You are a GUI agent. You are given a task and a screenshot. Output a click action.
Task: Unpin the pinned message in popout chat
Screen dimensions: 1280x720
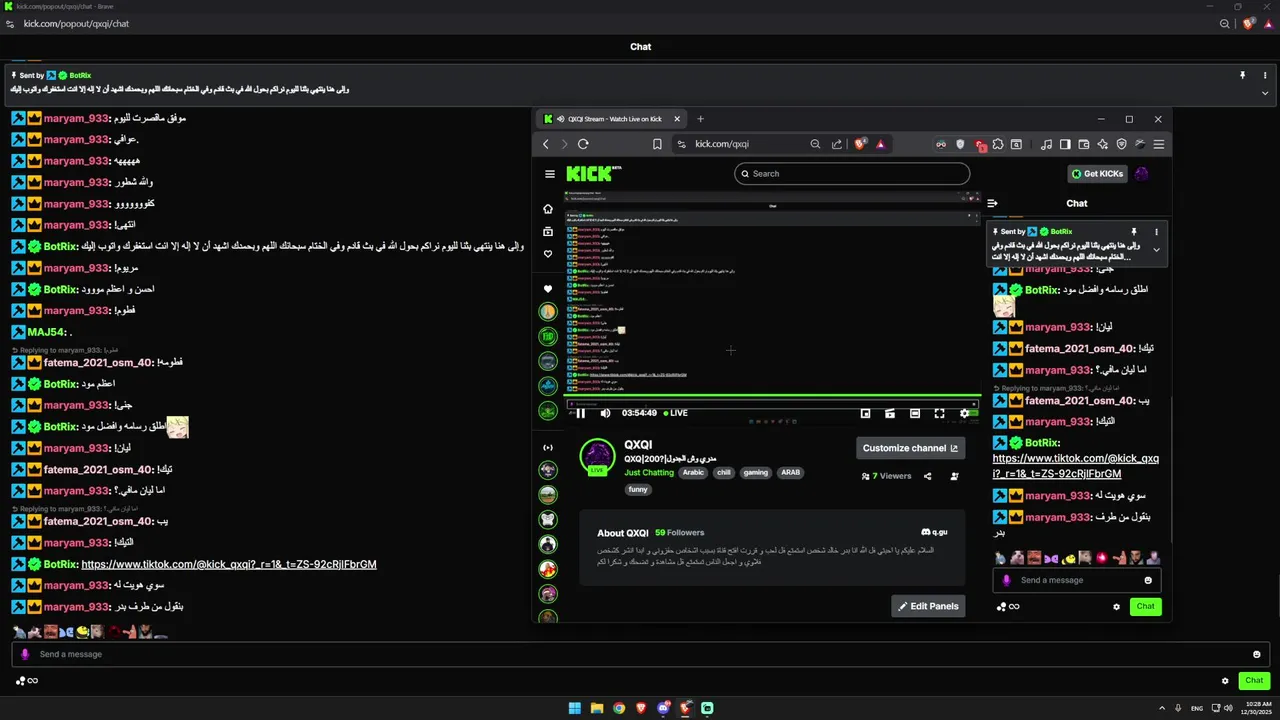click(x=1243, y=75)
